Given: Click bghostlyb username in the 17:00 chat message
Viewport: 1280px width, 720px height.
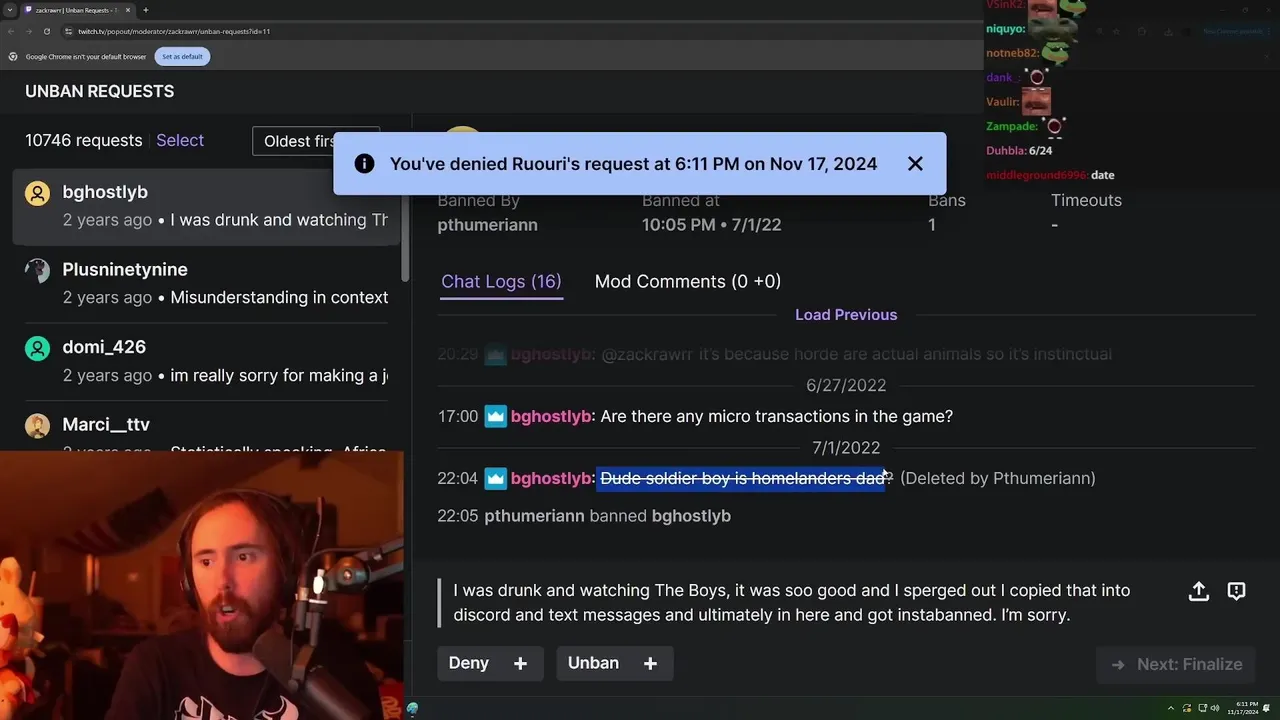Looking at the screenshot, I should click(551, 416).
